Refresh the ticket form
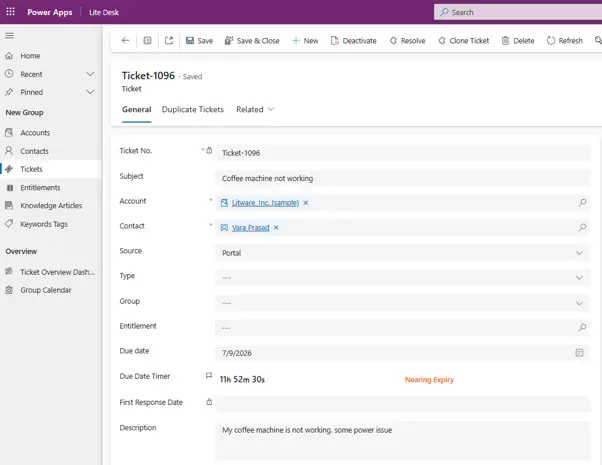 565,41
